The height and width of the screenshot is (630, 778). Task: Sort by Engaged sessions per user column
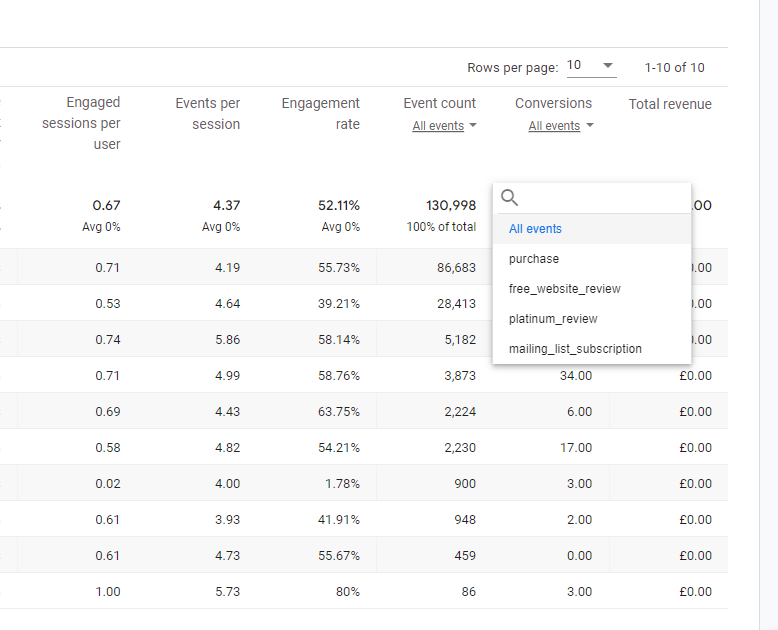click(81, 123)
